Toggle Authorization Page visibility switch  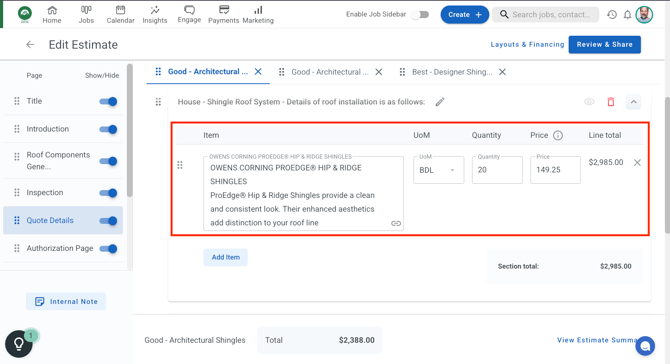click(108, 248)
